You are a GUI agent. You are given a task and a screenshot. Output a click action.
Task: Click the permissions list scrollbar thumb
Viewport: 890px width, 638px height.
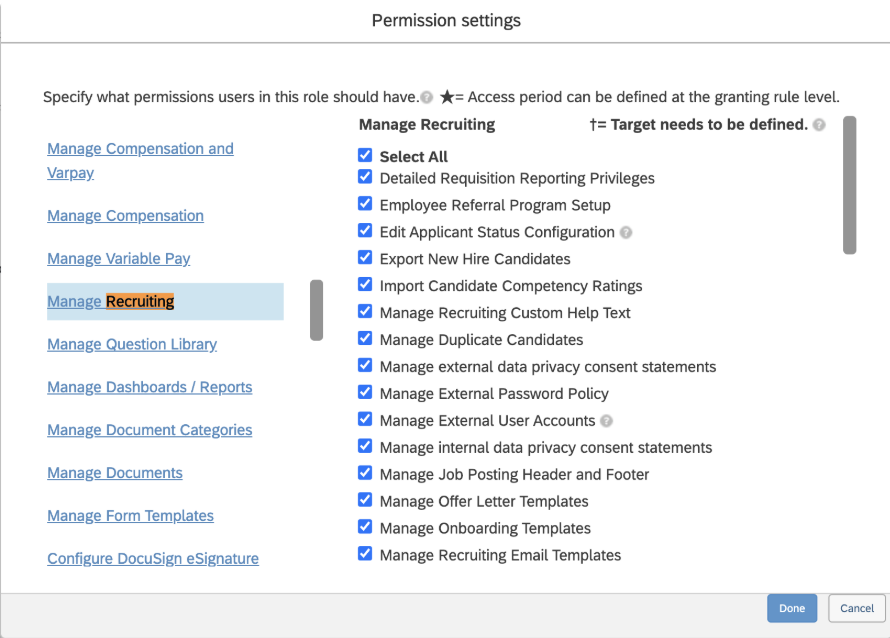point(850,185)
